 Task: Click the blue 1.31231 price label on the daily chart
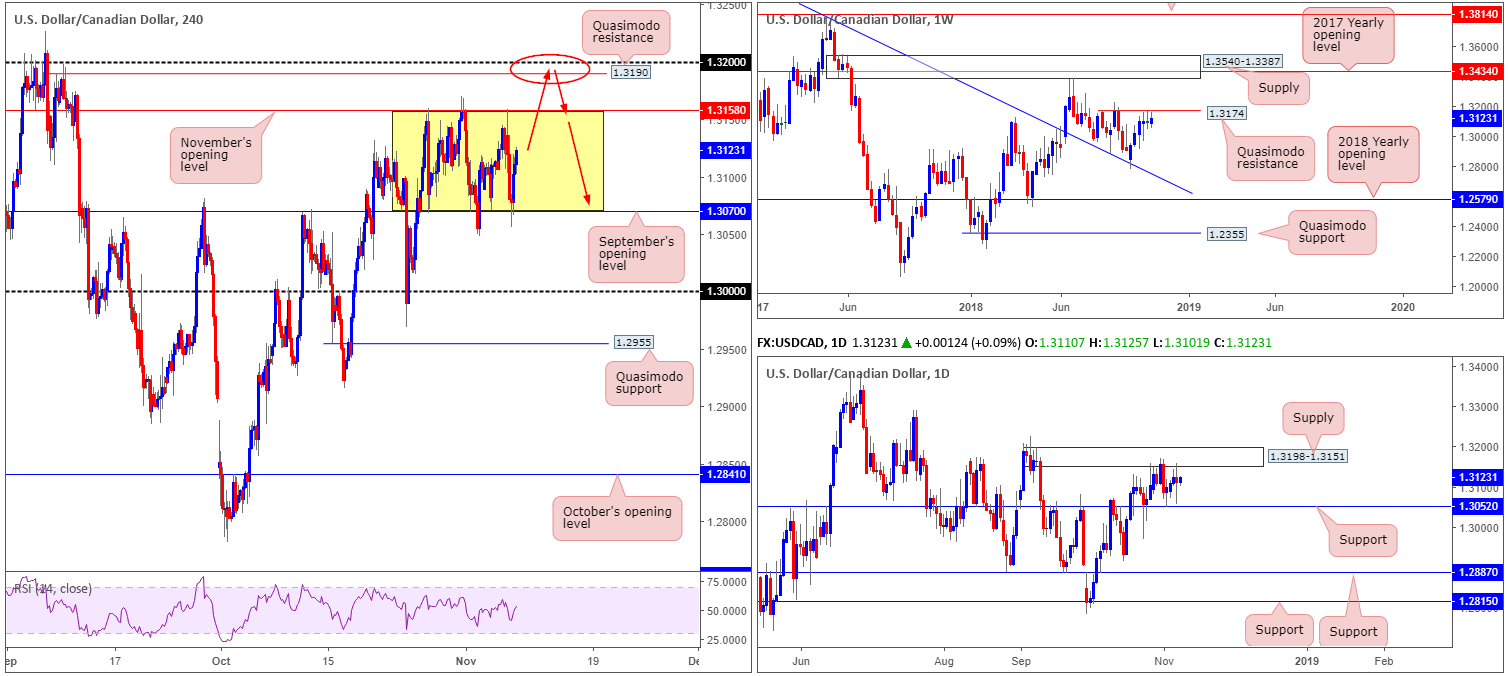(x=1476, y=478)
